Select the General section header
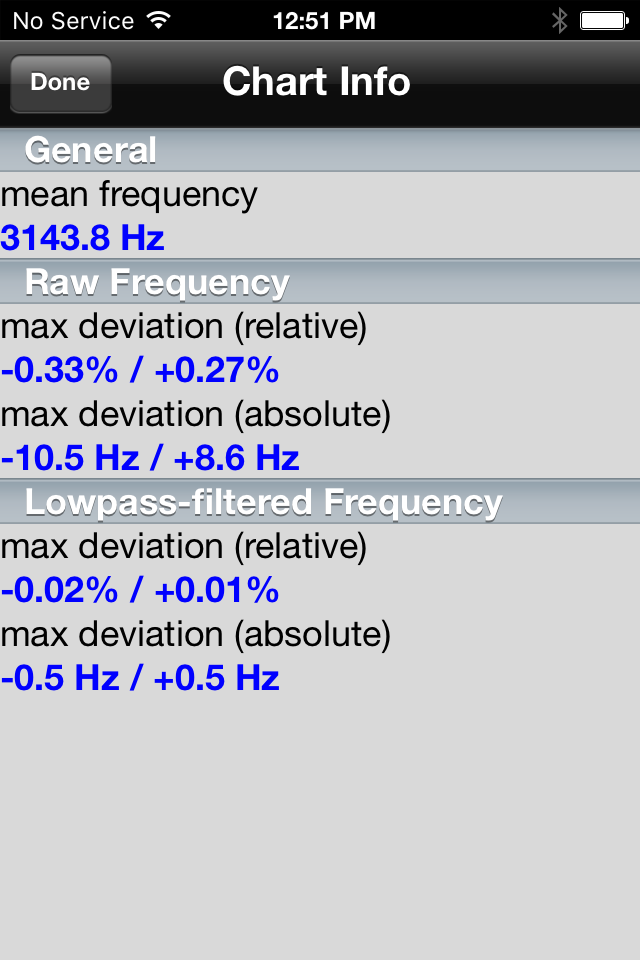 (x=320, y=150)
